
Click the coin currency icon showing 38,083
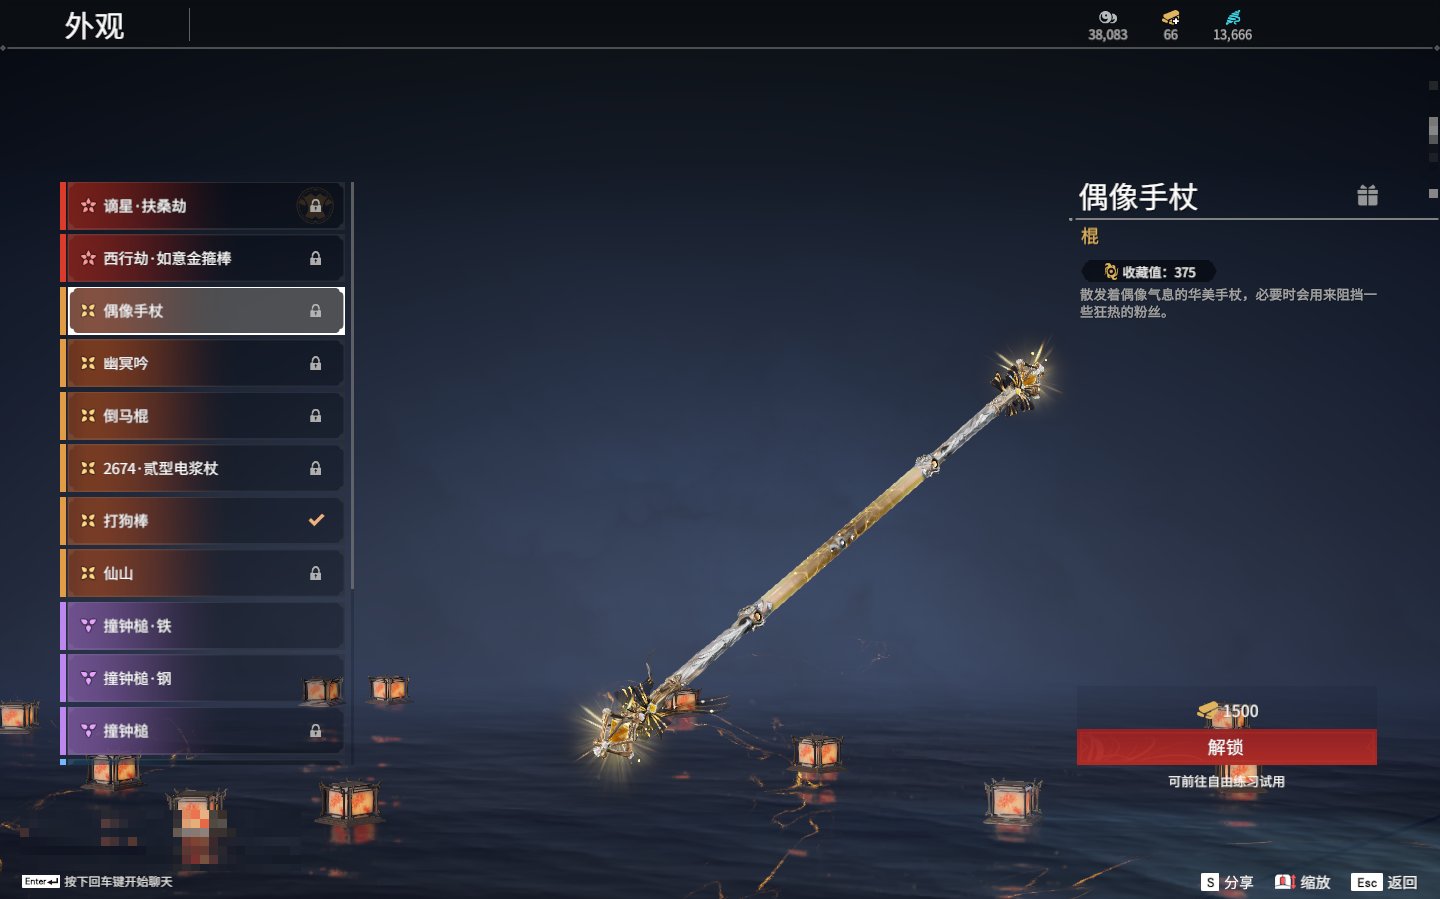coord(1107,17)
